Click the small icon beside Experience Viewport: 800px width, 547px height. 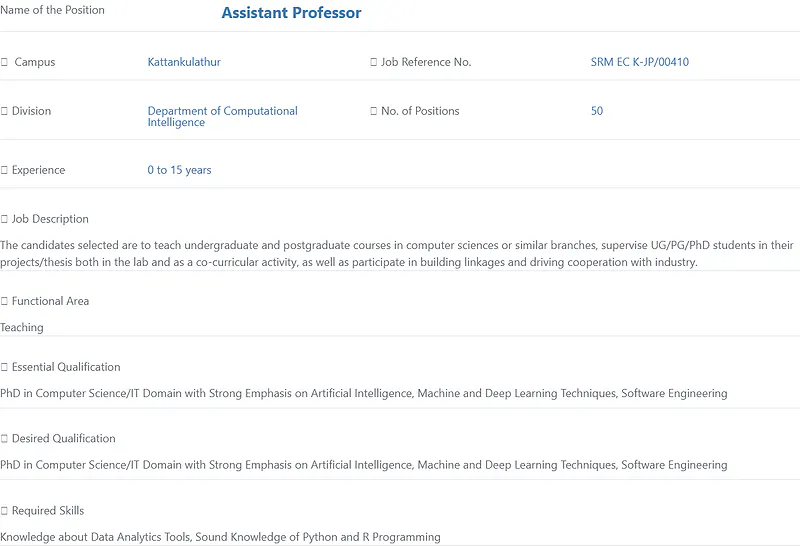tap(4, 170)
